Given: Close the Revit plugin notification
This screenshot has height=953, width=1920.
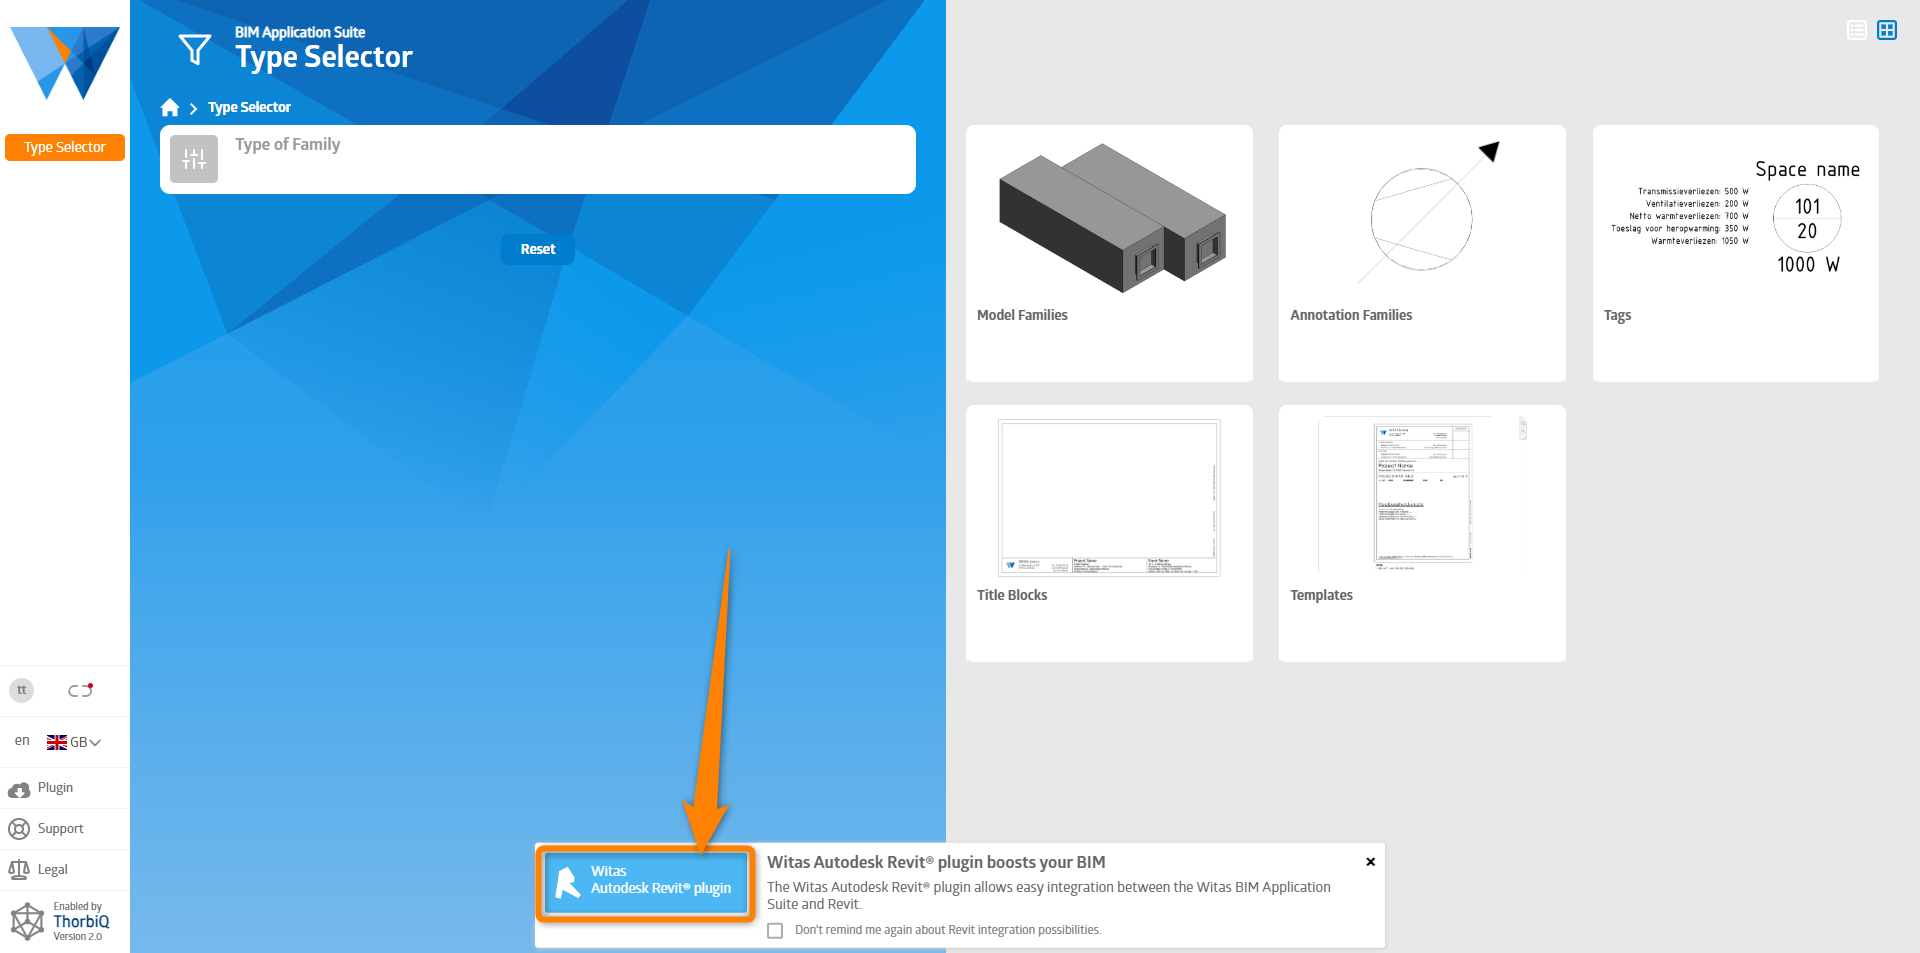Looking at the screenshot, I should 1371,862.
